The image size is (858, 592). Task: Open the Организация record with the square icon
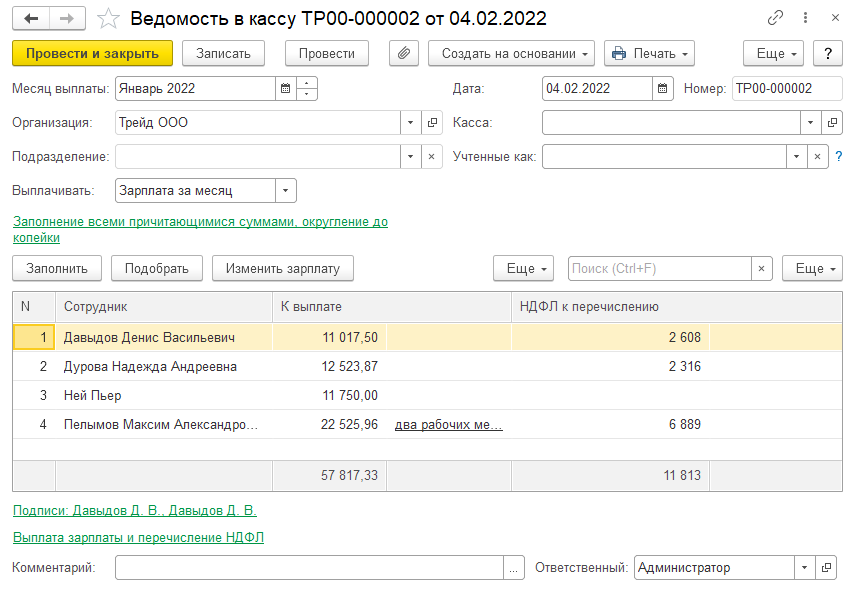point(432,123)
